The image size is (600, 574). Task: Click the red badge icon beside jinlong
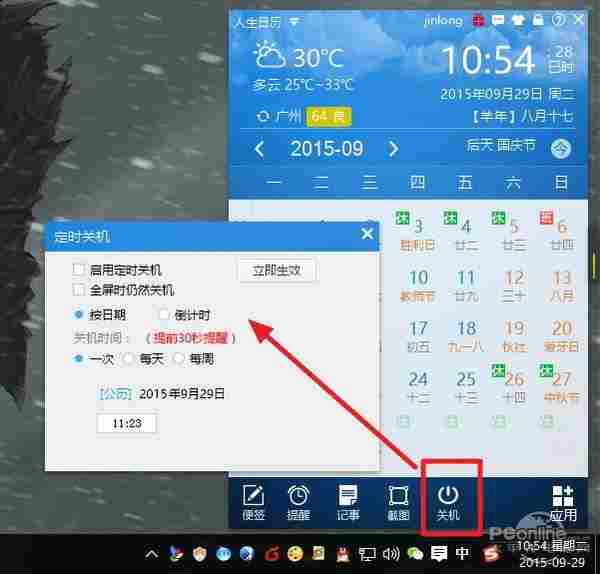coord(477,20)
